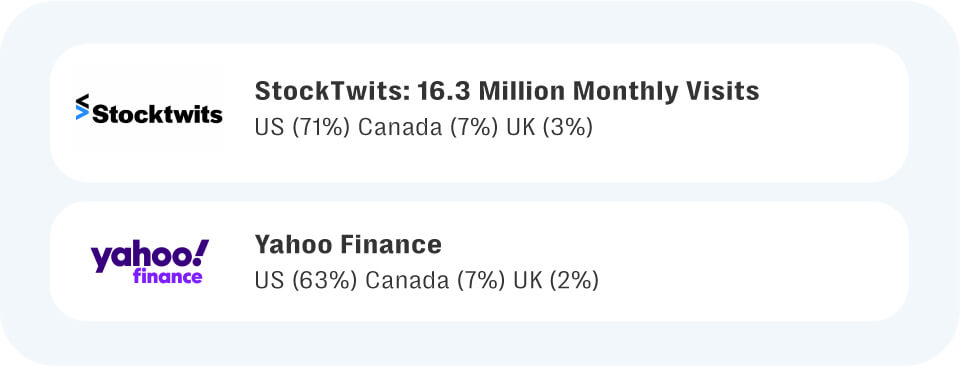Click empty space on right of StockTwits card

833,113
